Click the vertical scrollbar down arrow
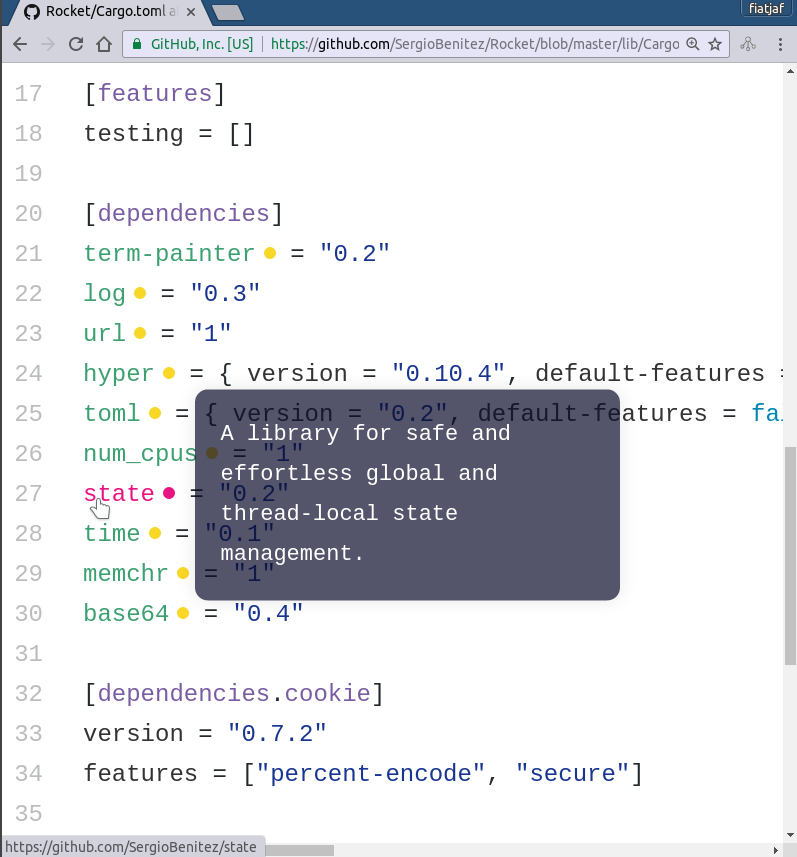This screenshot has height=857, width=797. pyautogui.click(x=790, y=835)
